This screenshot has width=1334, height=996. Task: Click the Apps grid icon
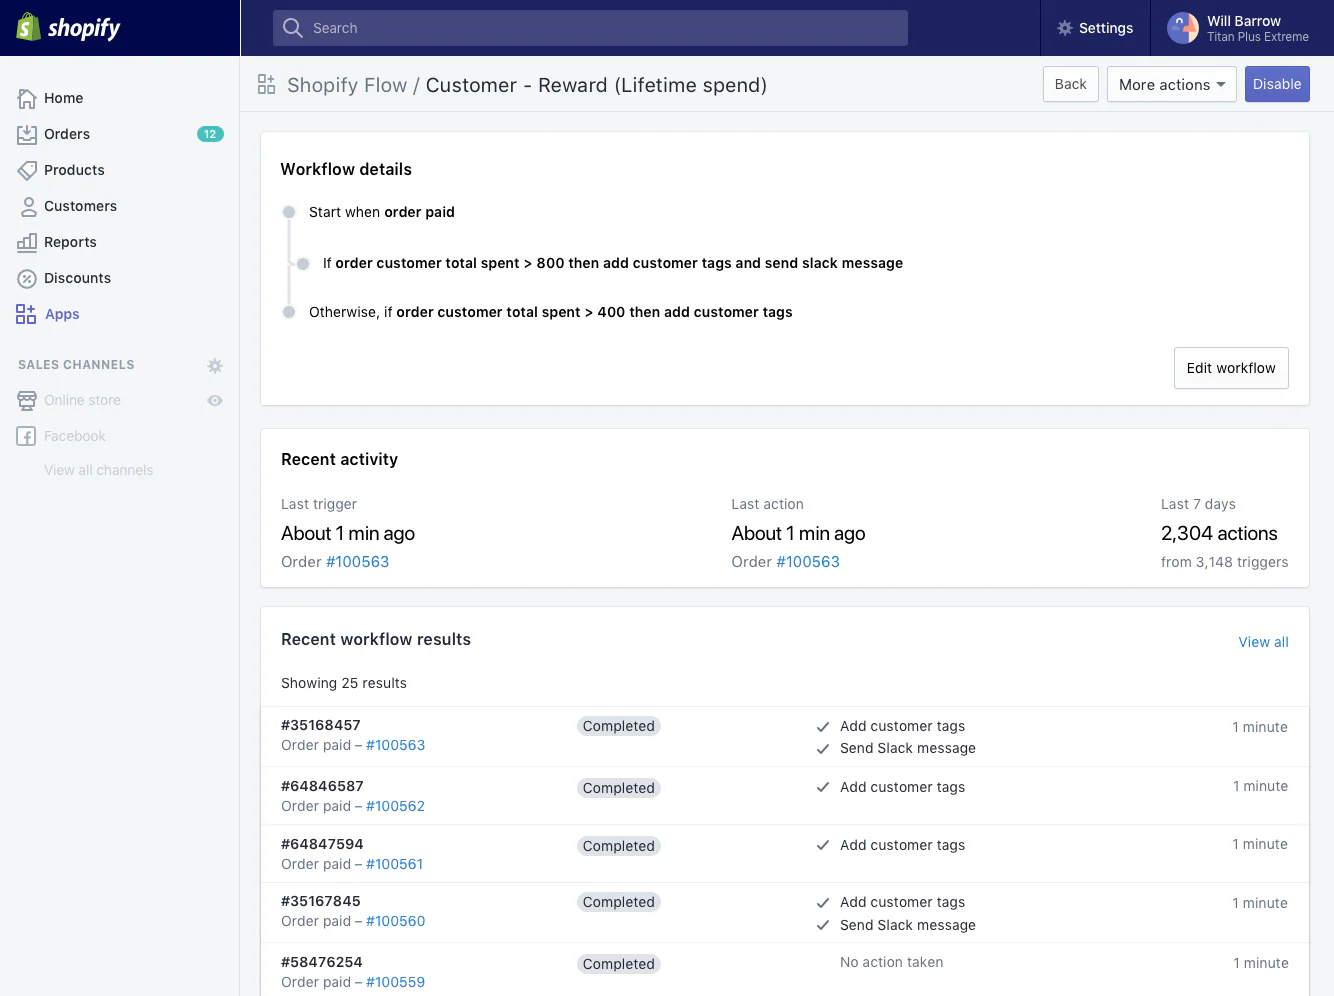click(26, 314)
